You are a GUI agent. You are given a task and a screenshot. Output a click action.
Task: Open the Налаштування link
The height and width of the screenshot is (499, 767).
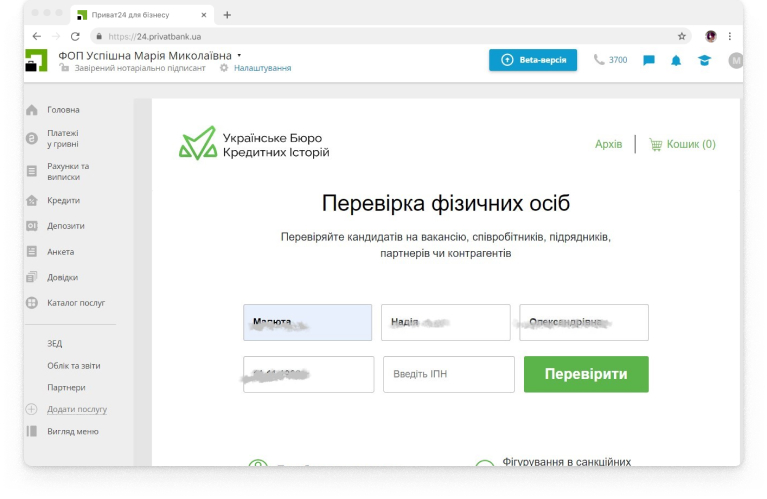pos(262,68)
